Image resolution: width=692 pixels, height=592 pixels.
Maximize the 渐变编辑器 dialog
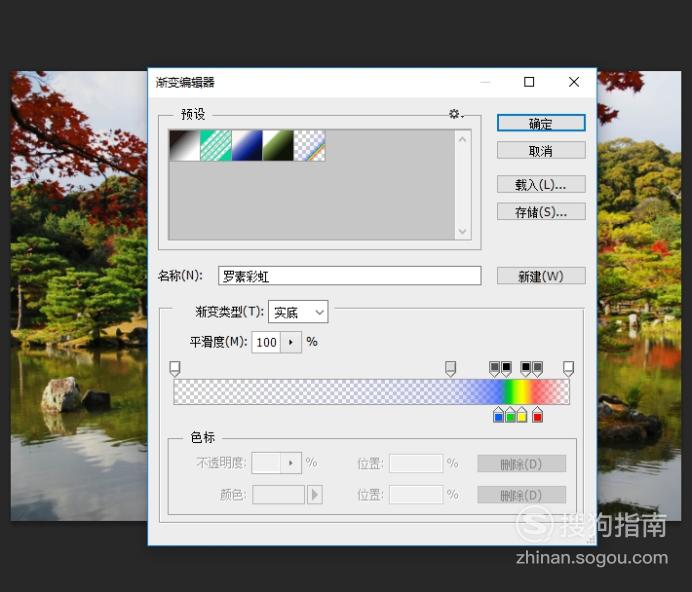click(x=529, y=82)
